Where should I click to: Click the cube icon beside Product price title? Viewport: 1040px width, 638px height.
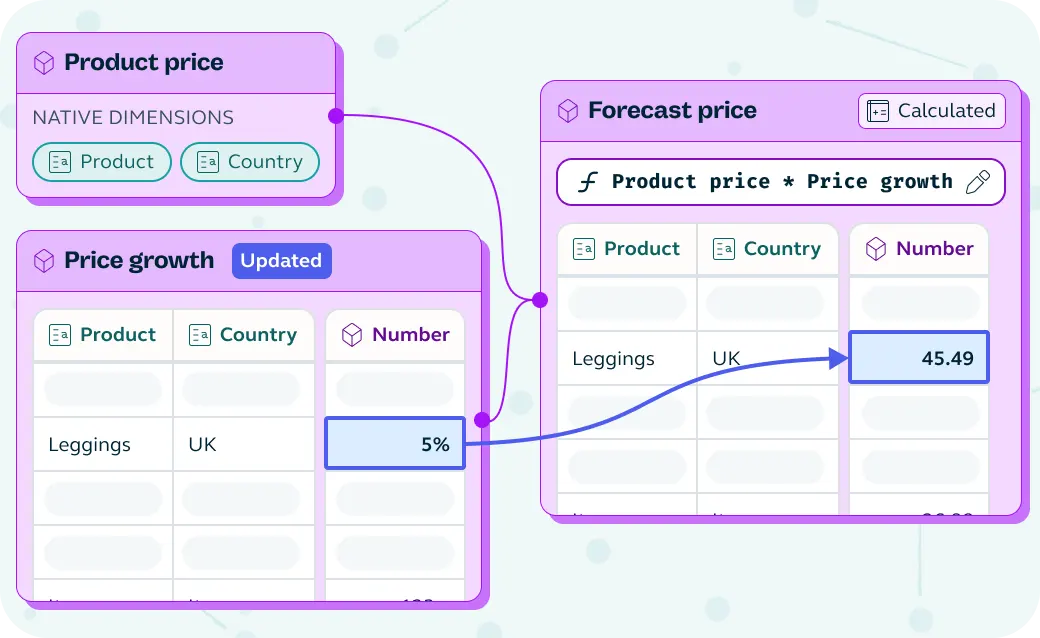pyautogui.click(x=44, y=63)
